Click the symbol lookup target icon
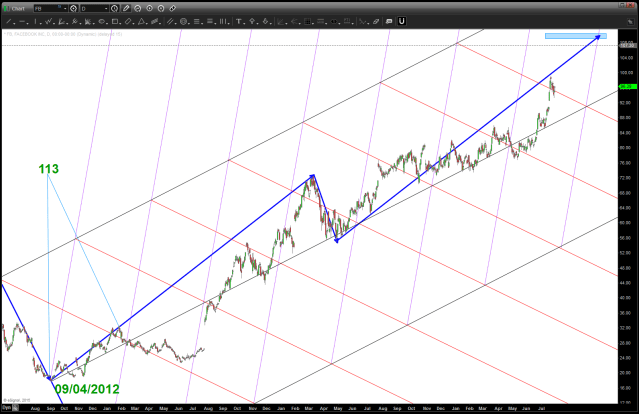The height and width of the screenshot is (414, 639). point(73,8)
